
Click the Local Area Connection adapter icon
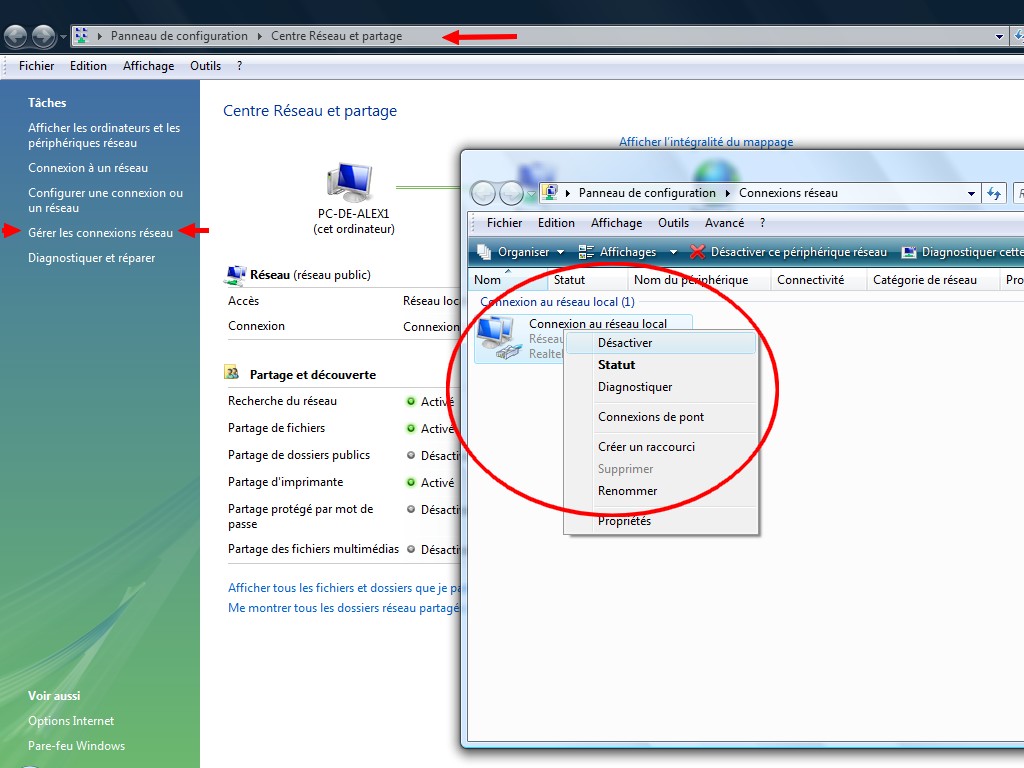pos(497,338)
